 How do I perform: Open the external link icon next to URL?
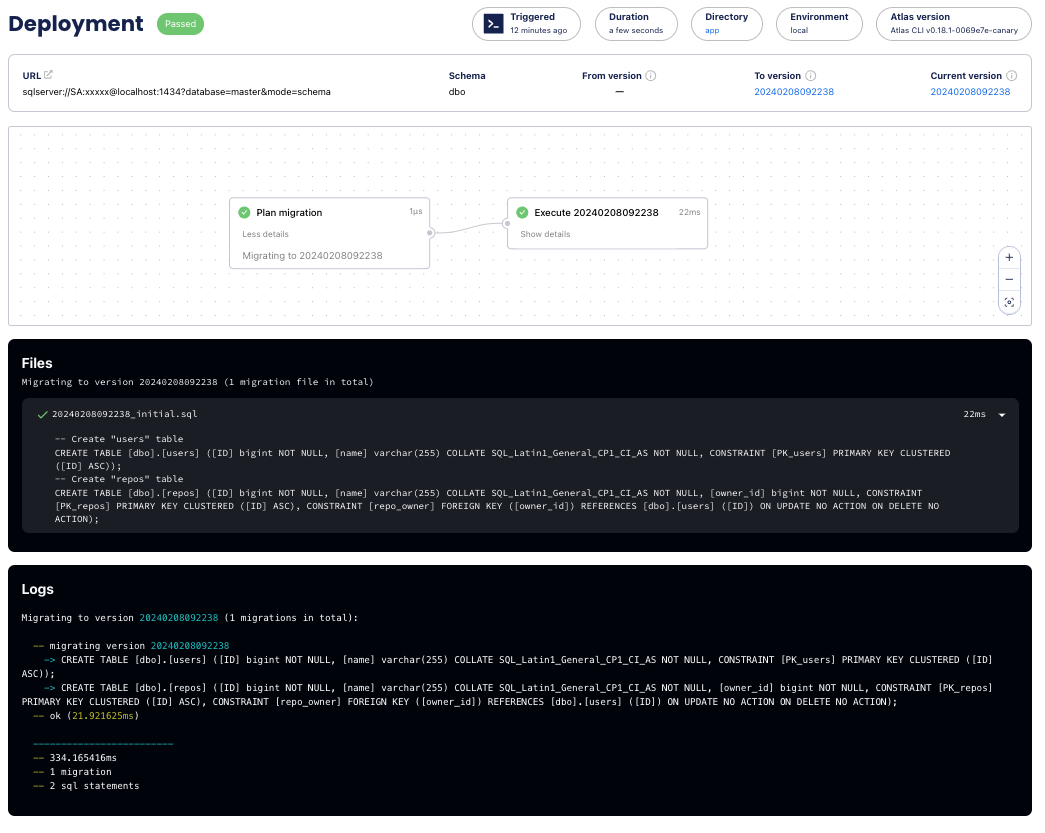(x=48, y=75)
